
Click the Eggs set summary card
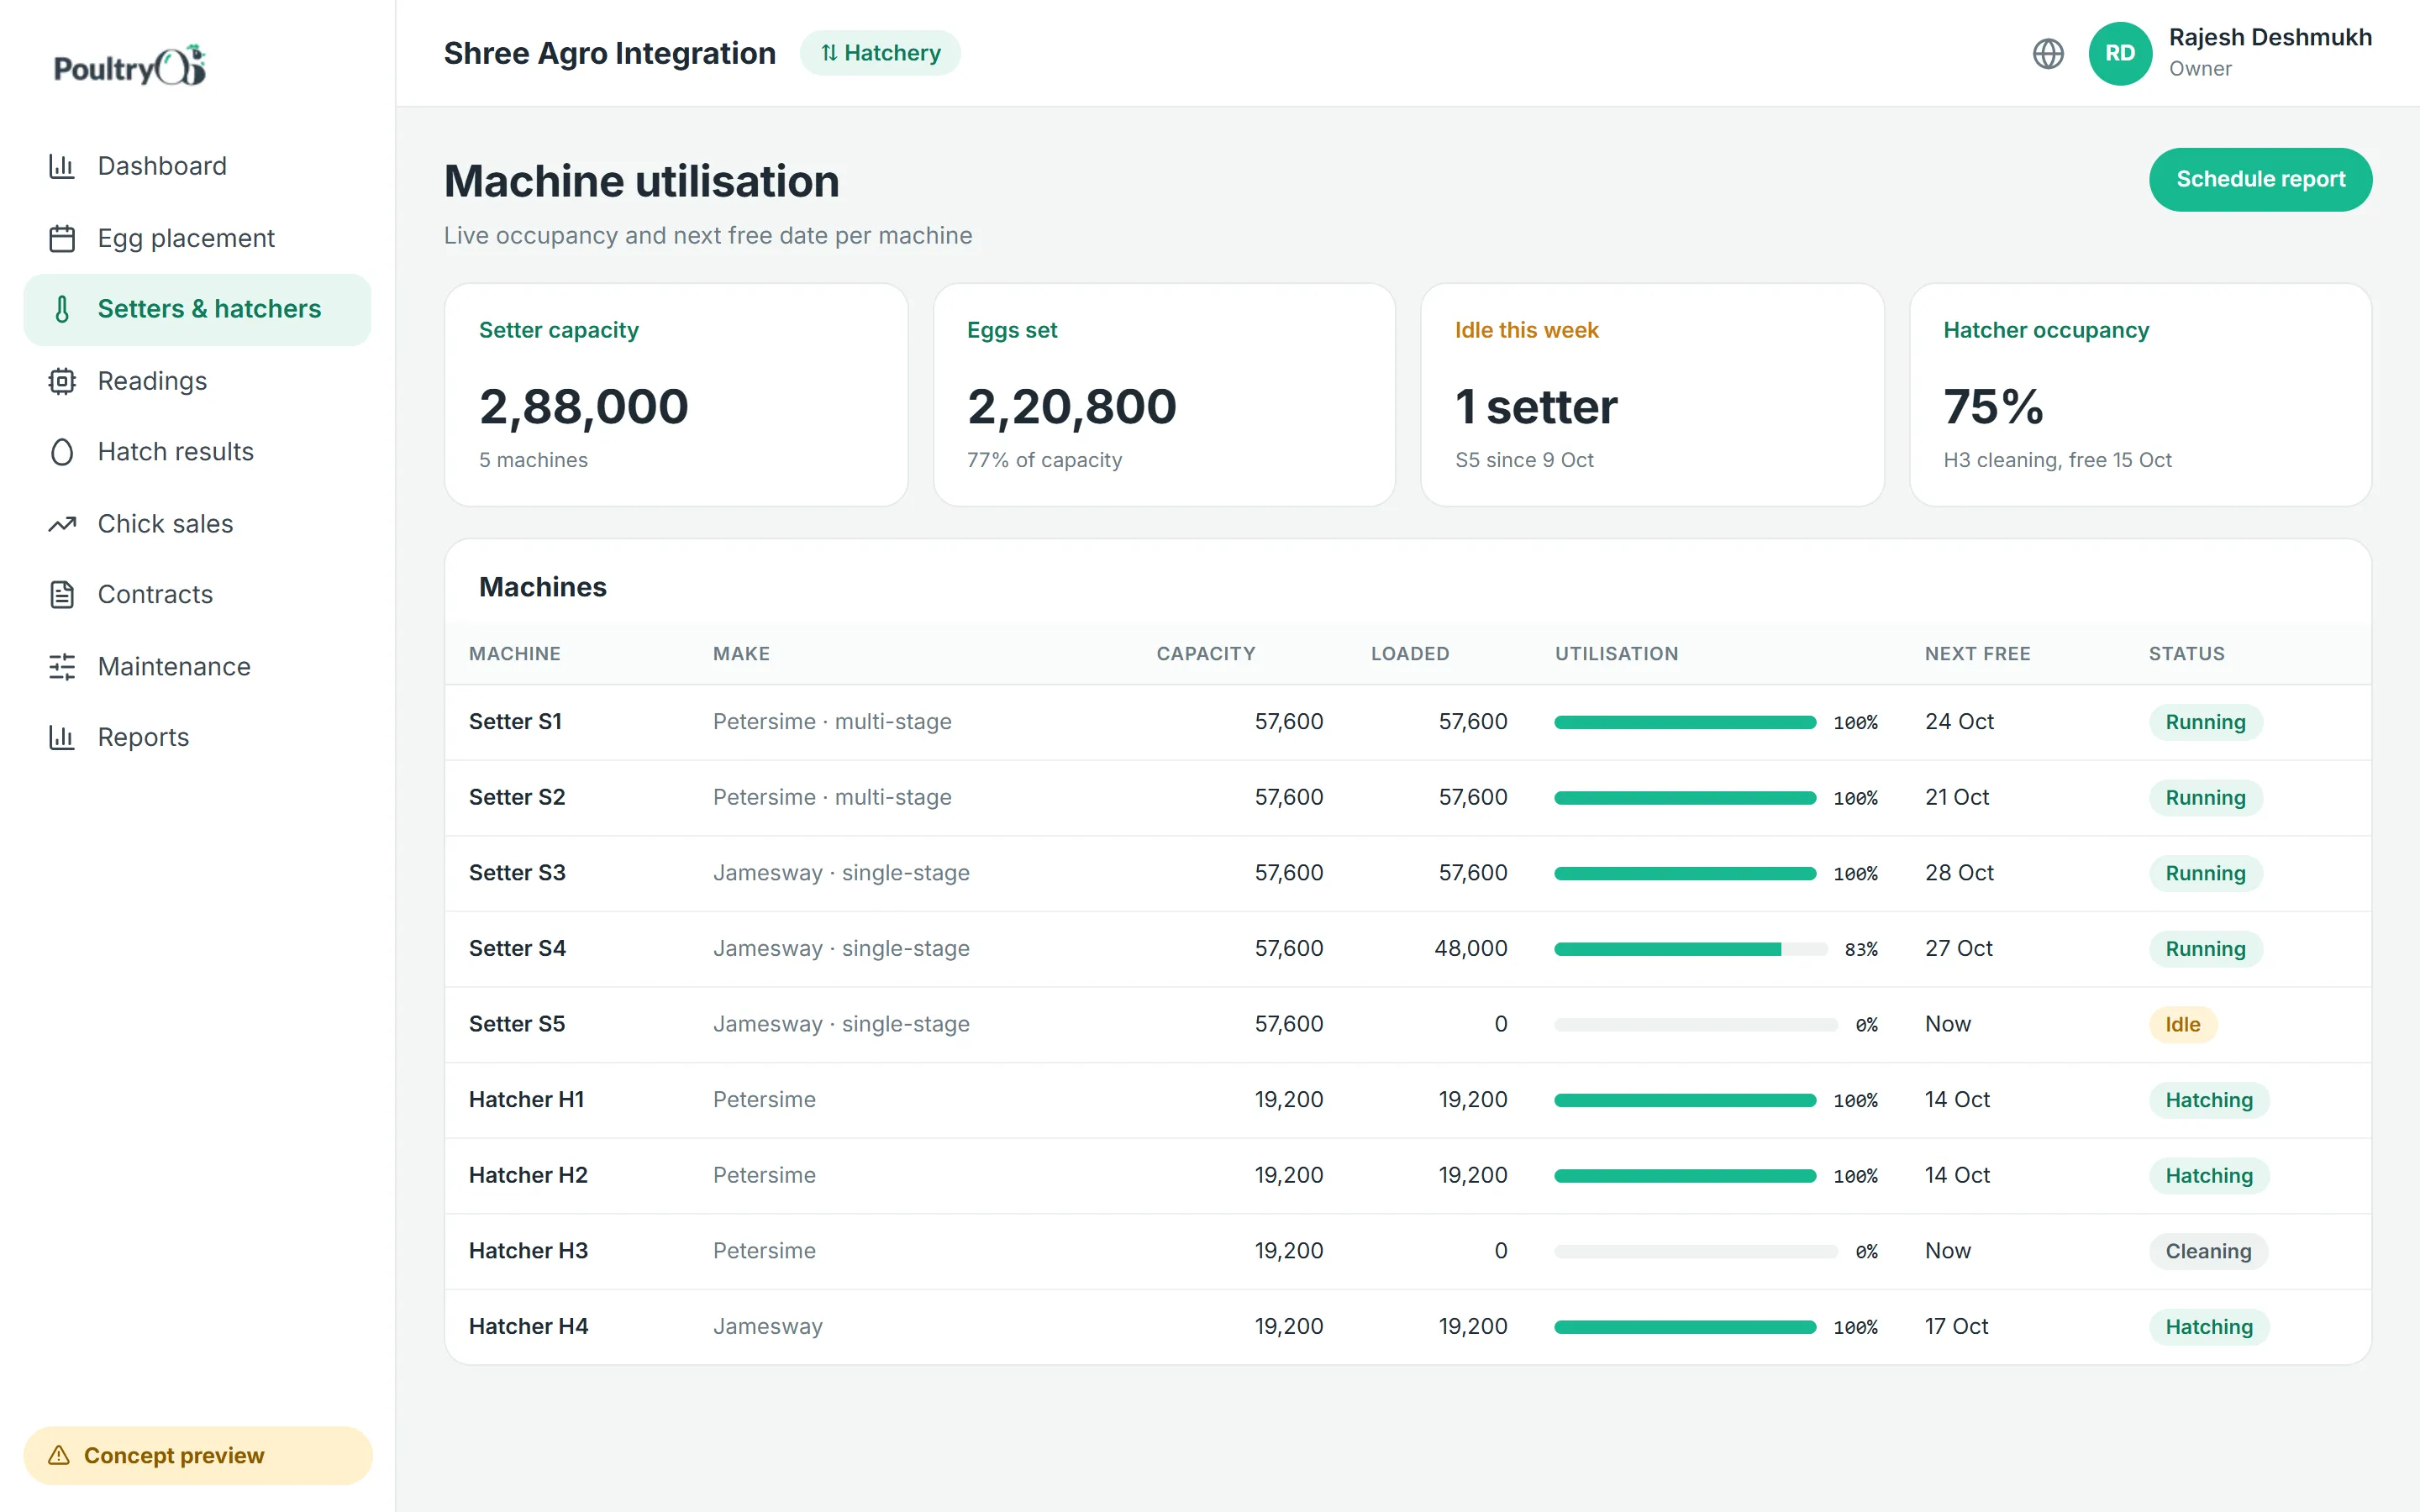pos(1164,395)
